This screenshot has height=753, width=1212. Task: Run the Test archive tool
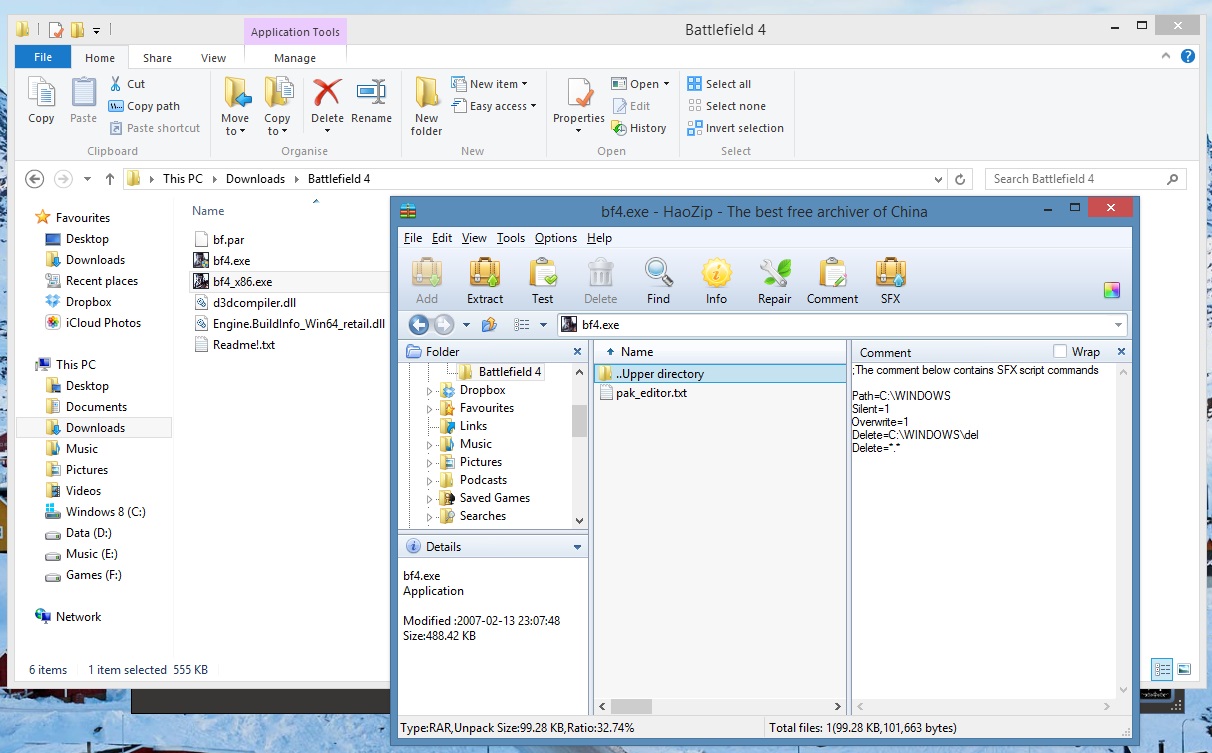click(542, 280)
